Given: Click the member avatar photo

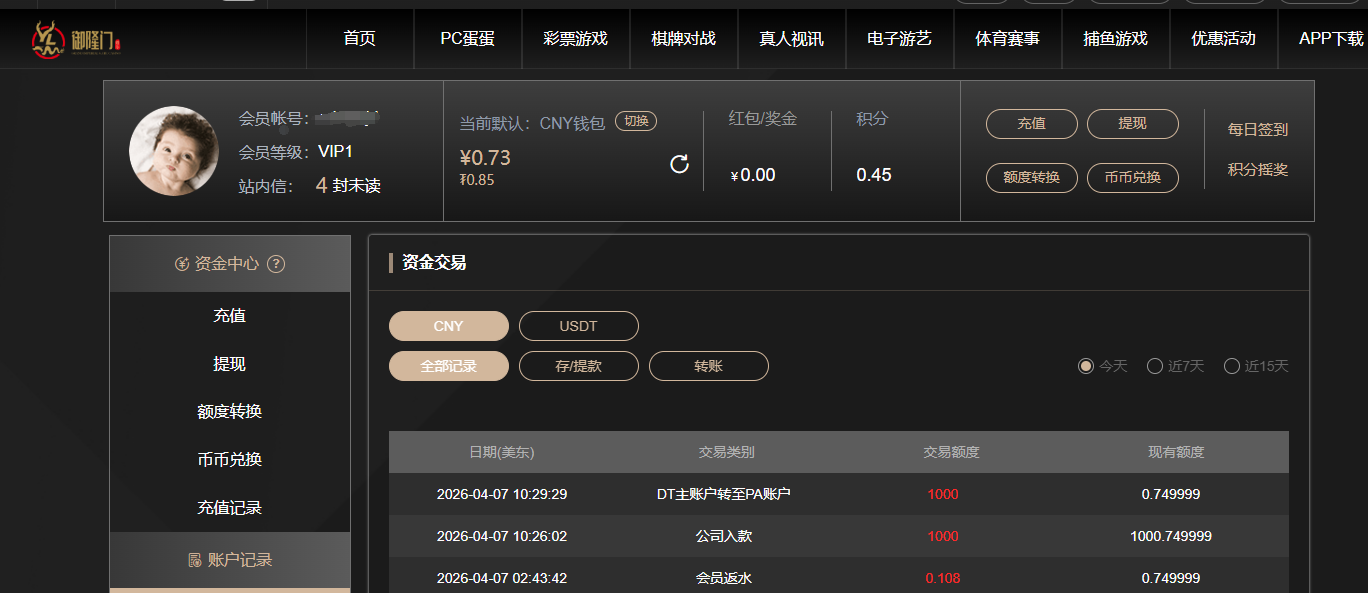Looking at the screenshot, I should tap(173, 151).
